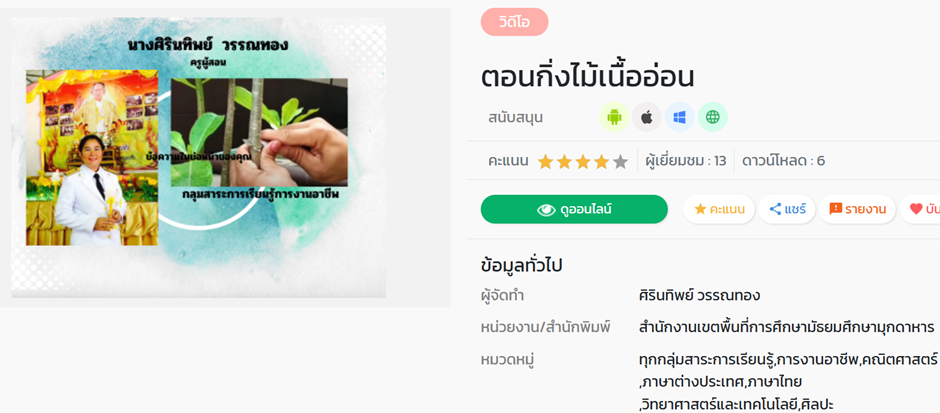
Task: Save using the heart bookmark button
Action: click(920, 209)
